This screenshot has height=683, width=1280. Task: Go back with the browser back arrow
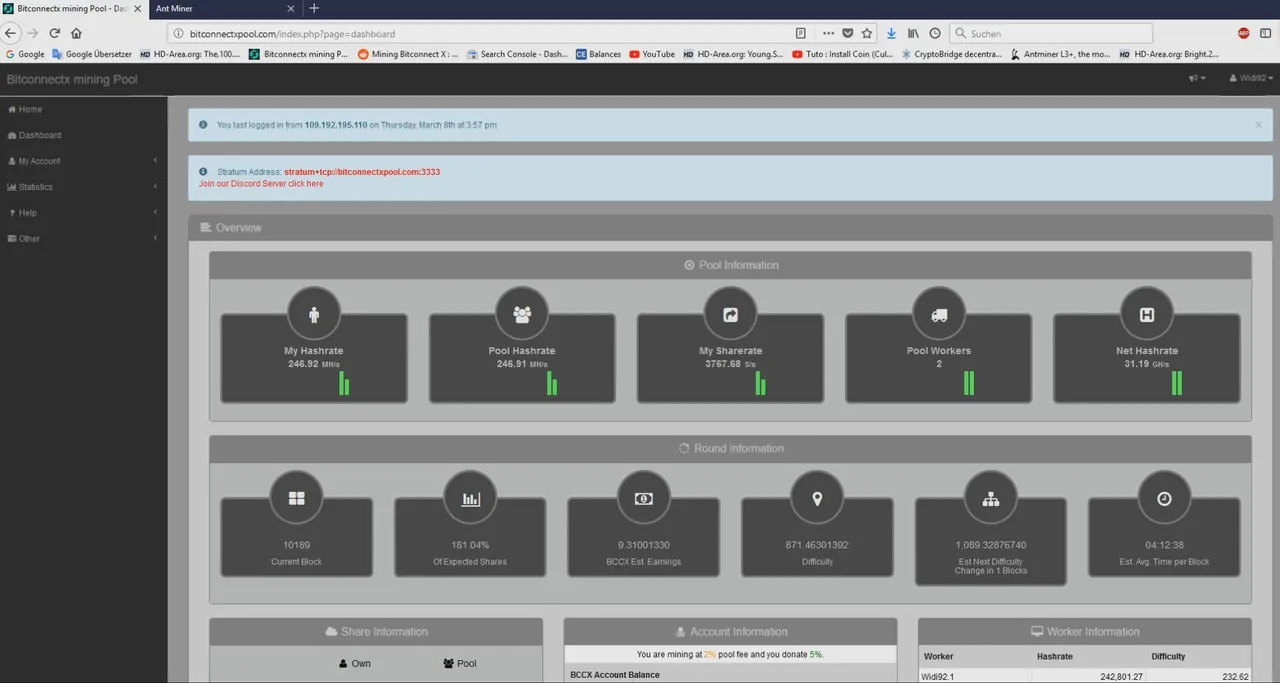click(x=11, y=33)
